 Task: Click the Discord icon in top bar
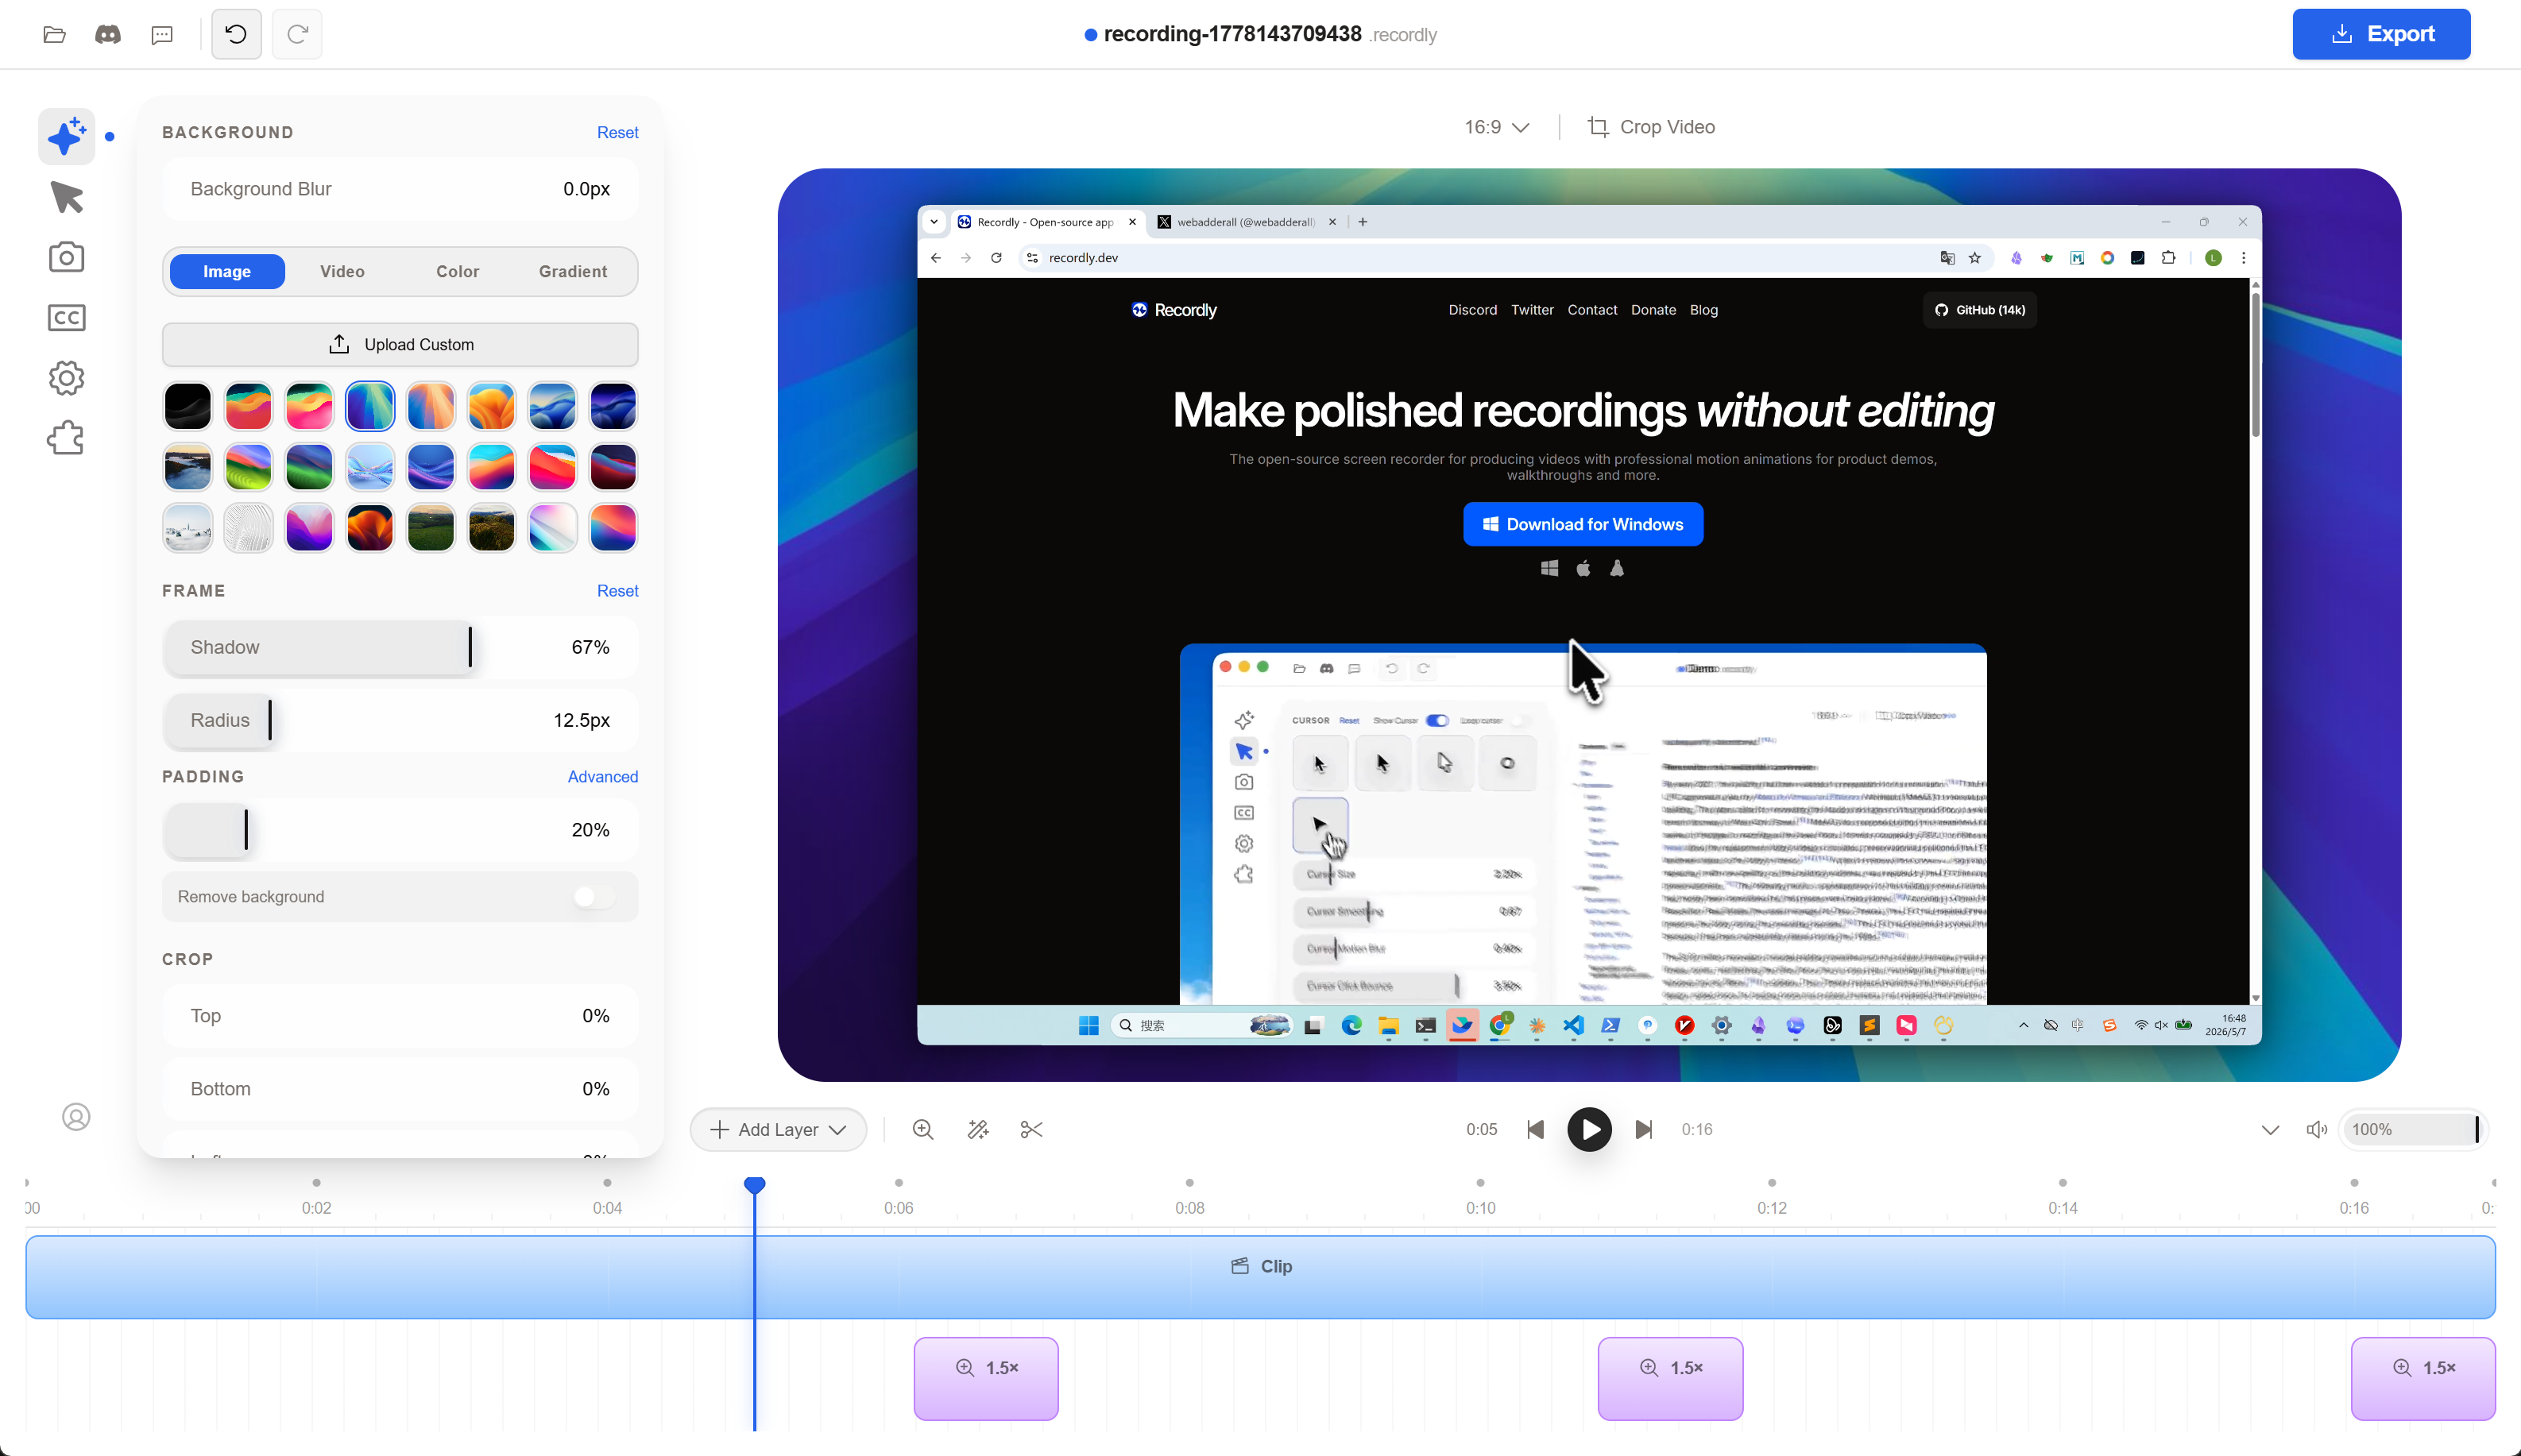108,34
